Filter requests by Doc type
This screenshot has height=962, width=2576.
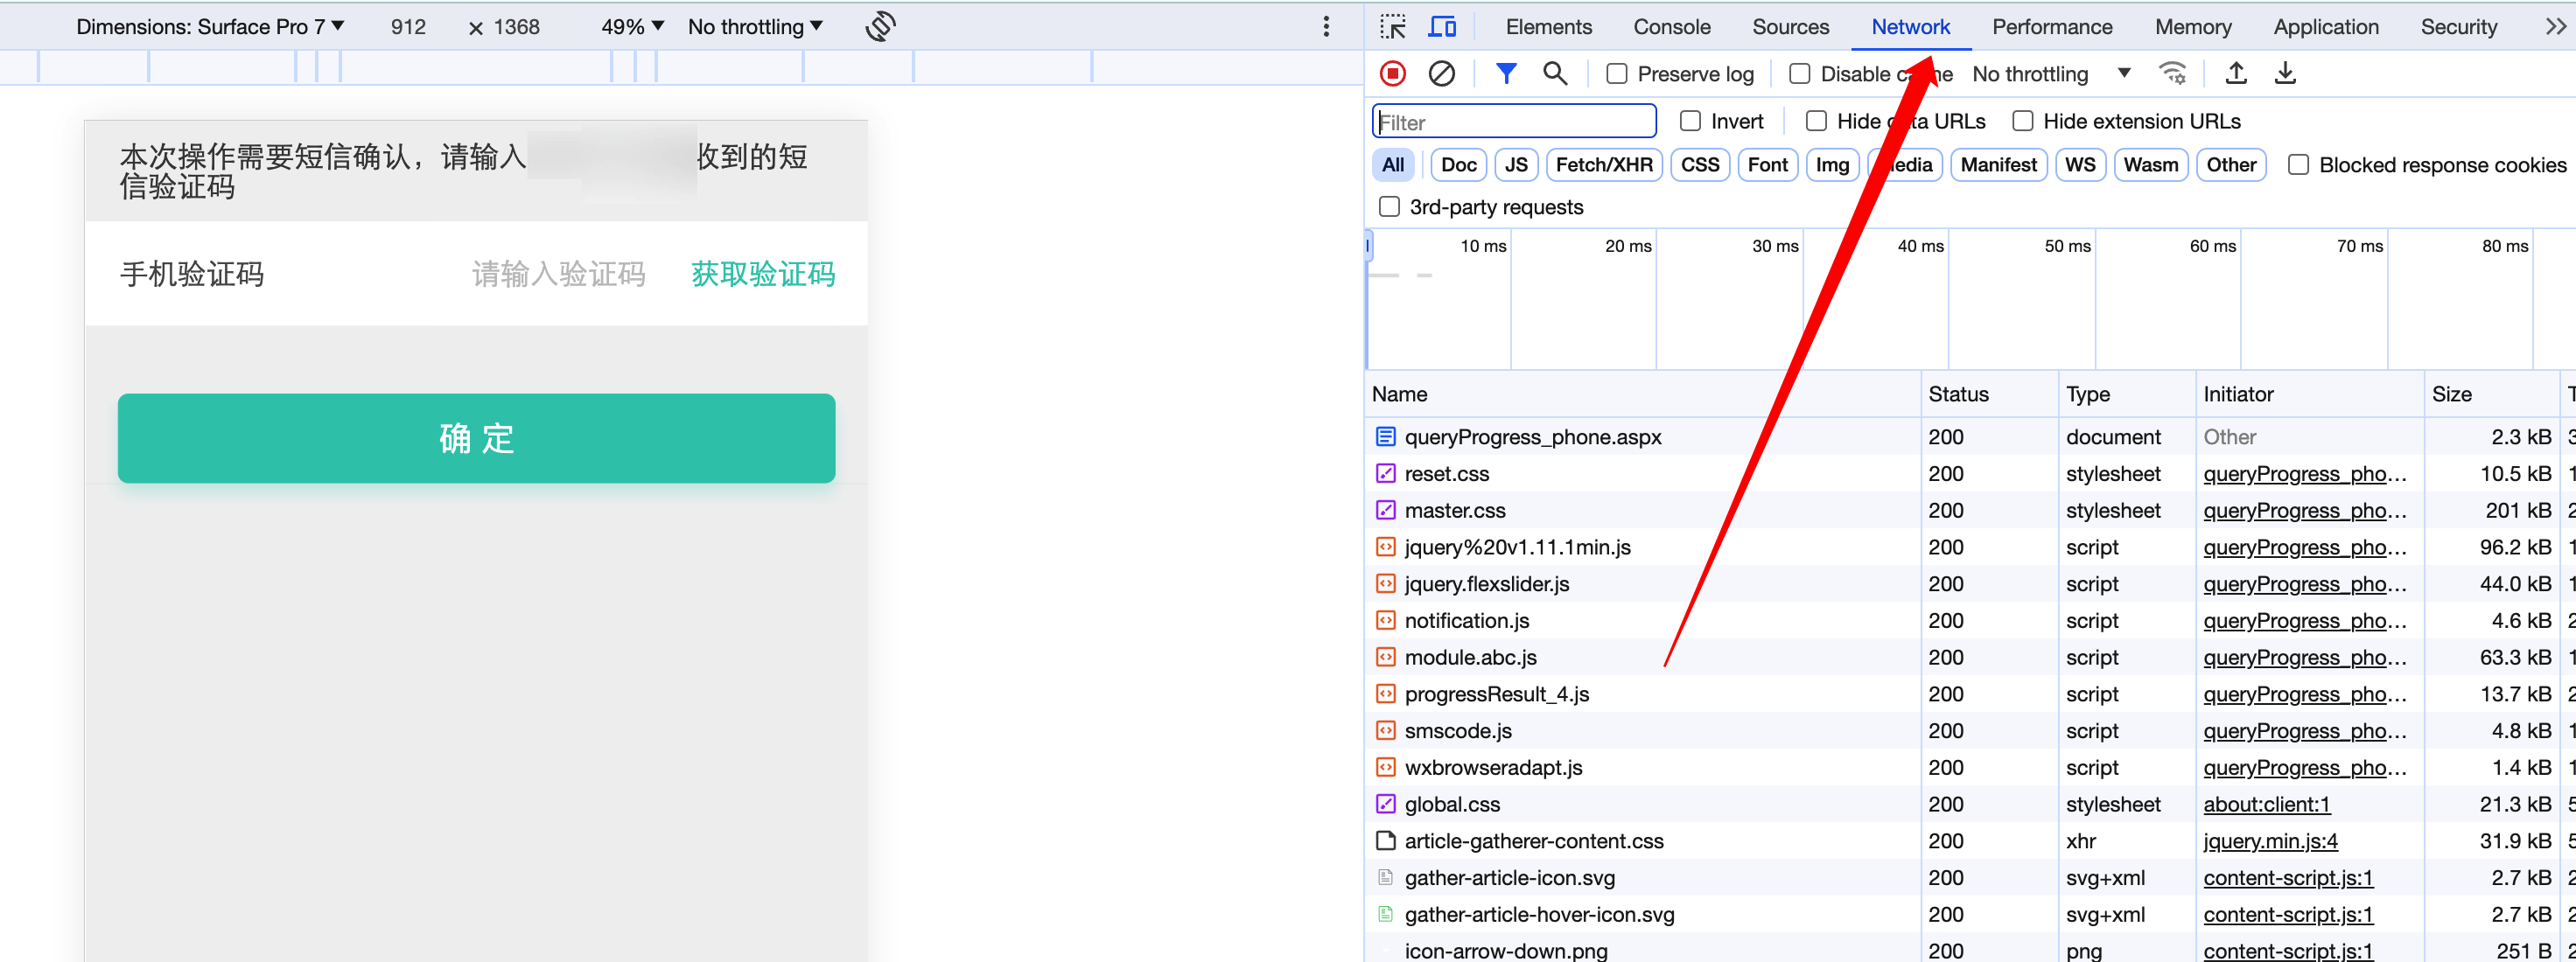coord(1458,165)
